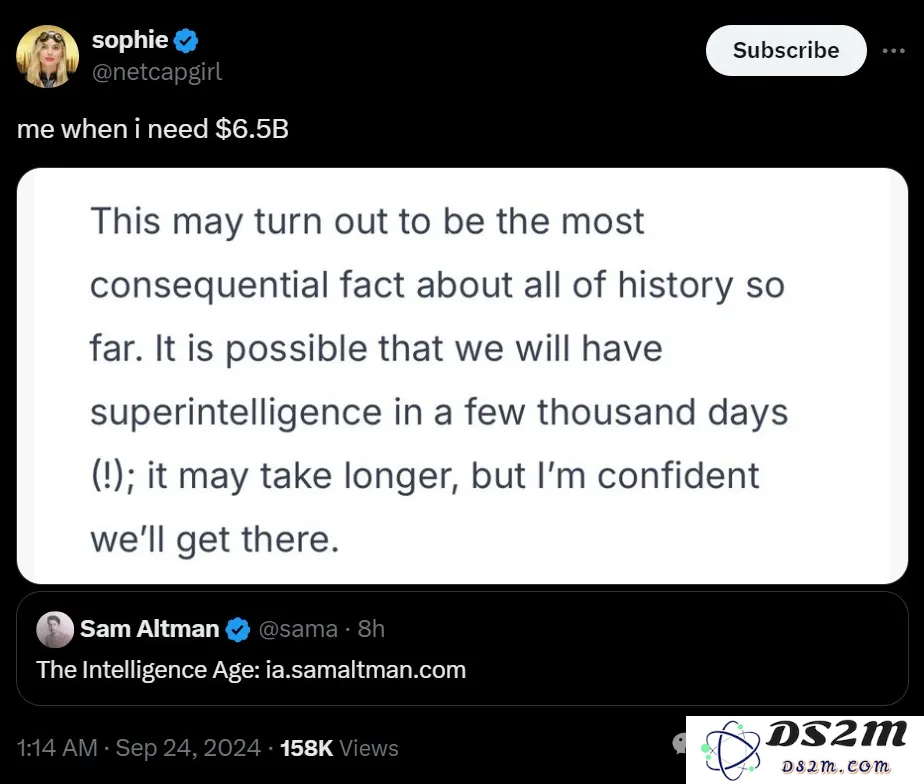The image size is (924, 784).
Task: Click sophie's blue verified badge
Action: (186, 41)
